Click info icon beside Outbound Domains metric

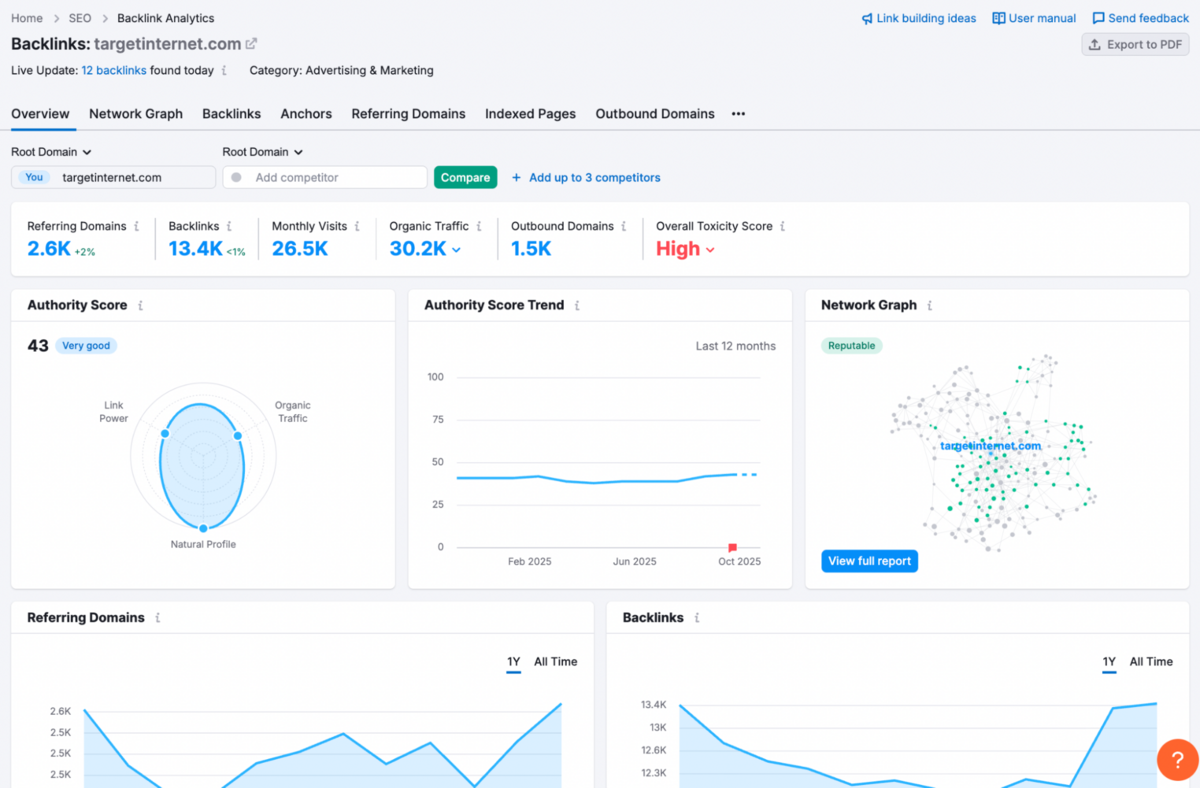tap(623, 226)
